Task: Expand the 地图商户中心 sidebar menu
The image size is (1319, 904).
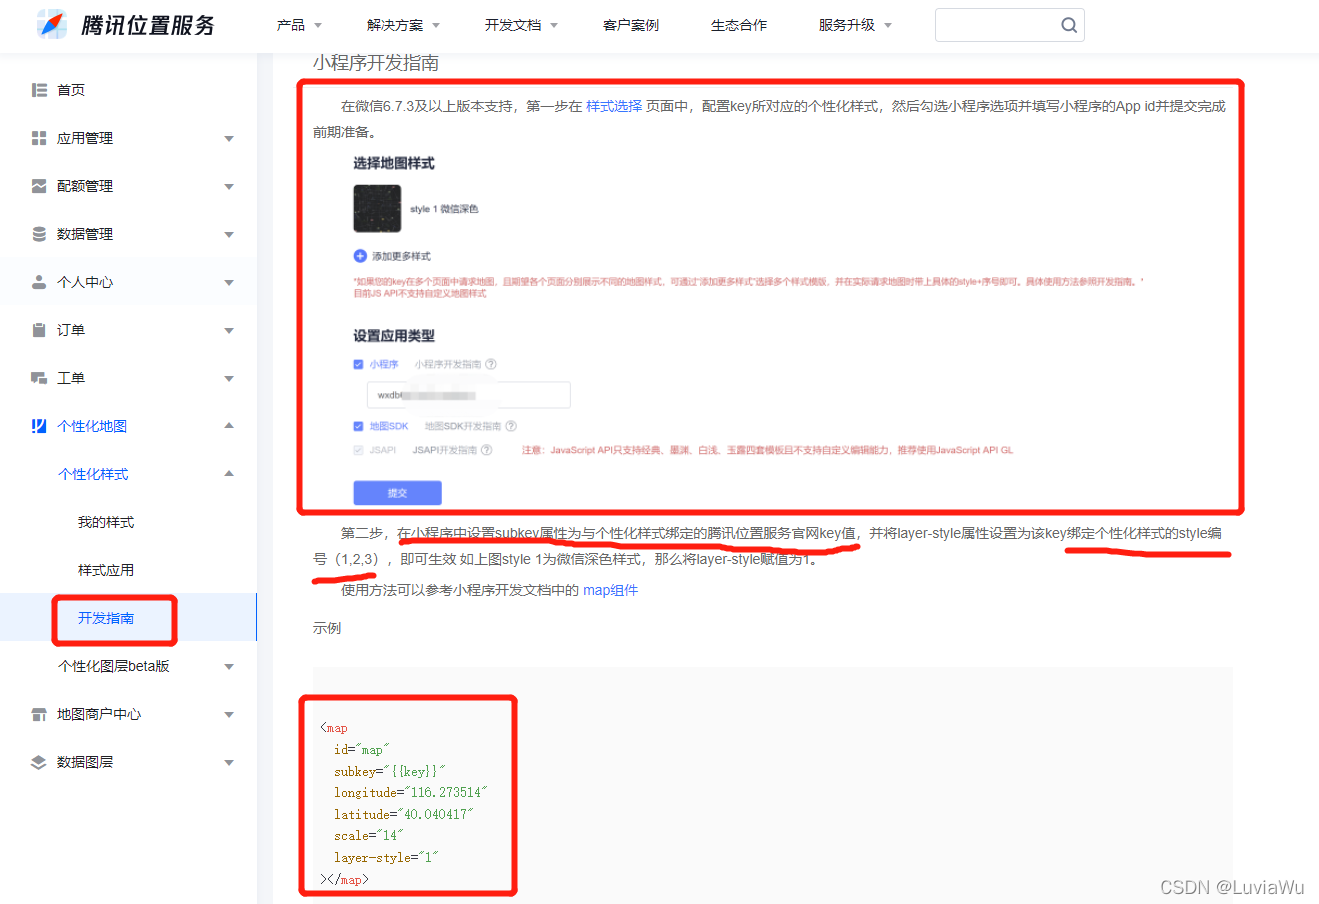Action: [229, 715]
